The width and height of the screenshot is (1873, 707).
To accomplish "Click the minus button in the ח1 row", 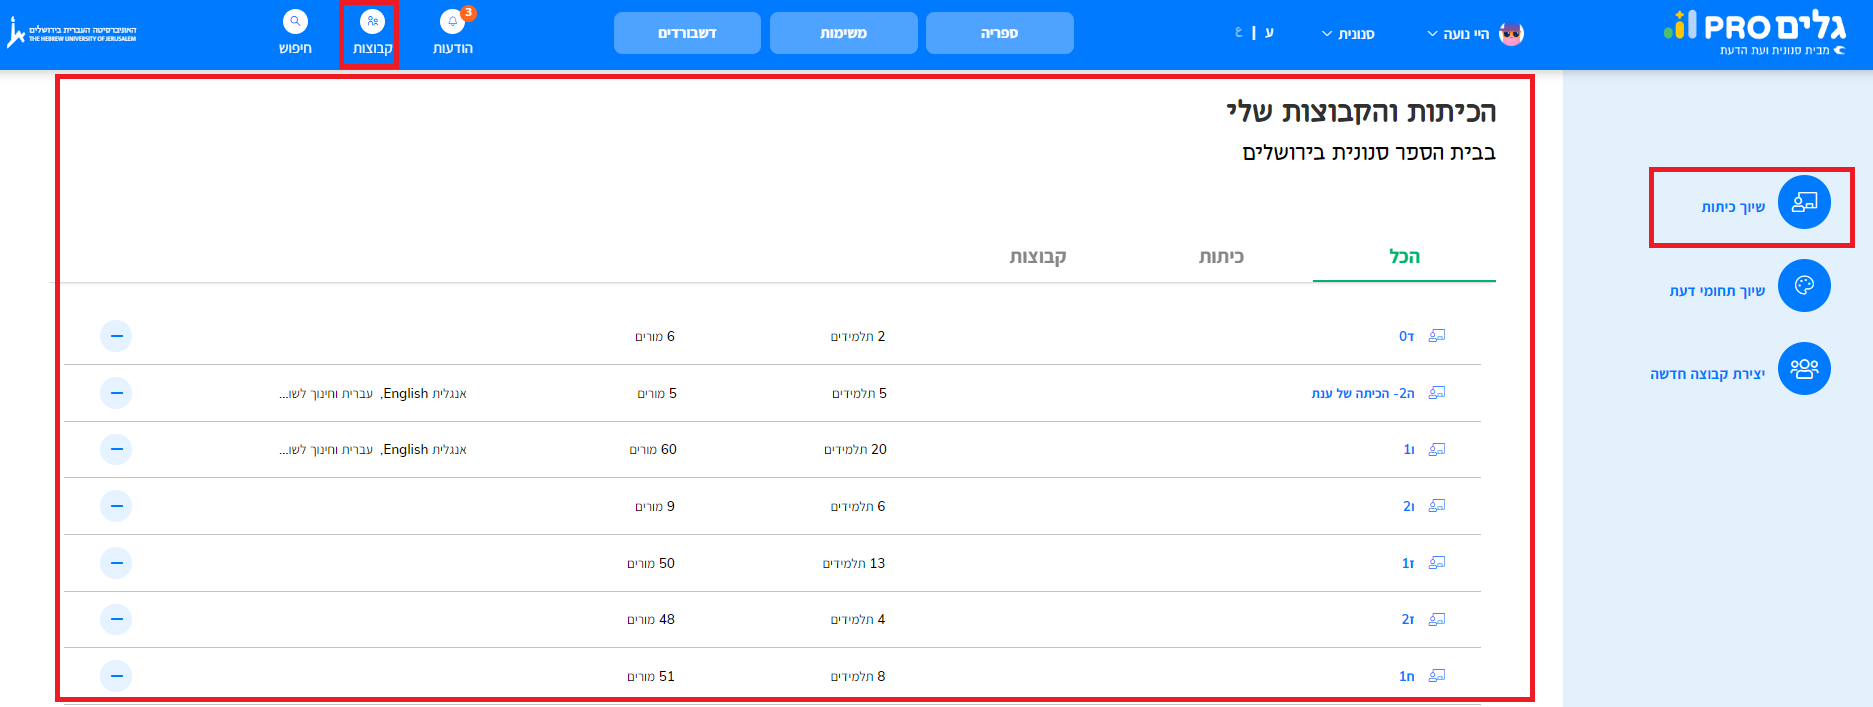I will [116, 676].
